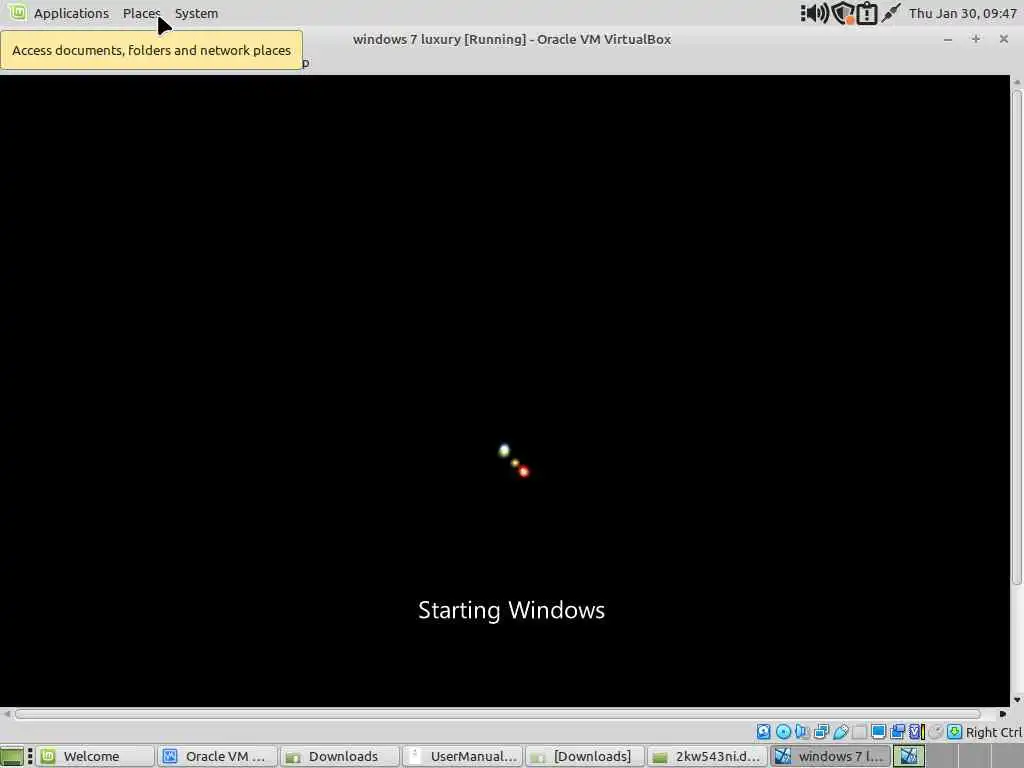Switch to the Downloads taskbar window
This screenshot has height=768, width=1024.
tap(340, 756)
